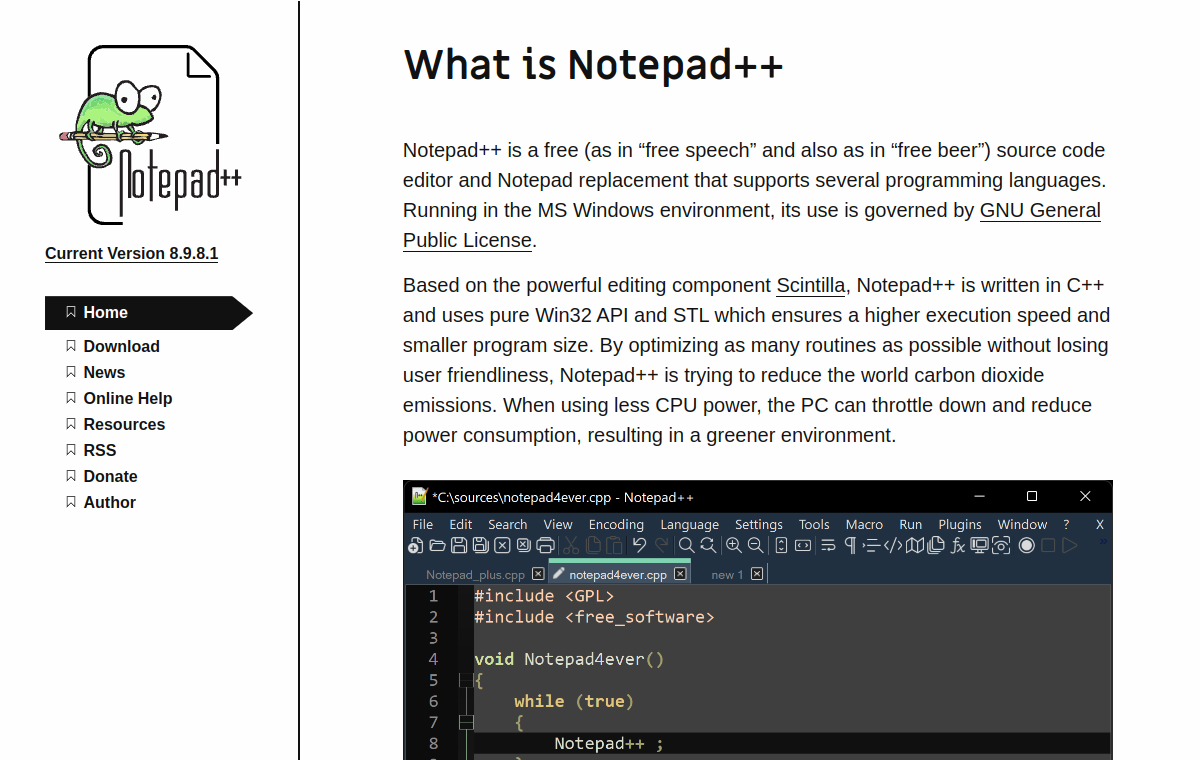The height and width of the screenshot is (760, 1200).
Task: Click the Save icon in toolbar
Action: (459, 545)
